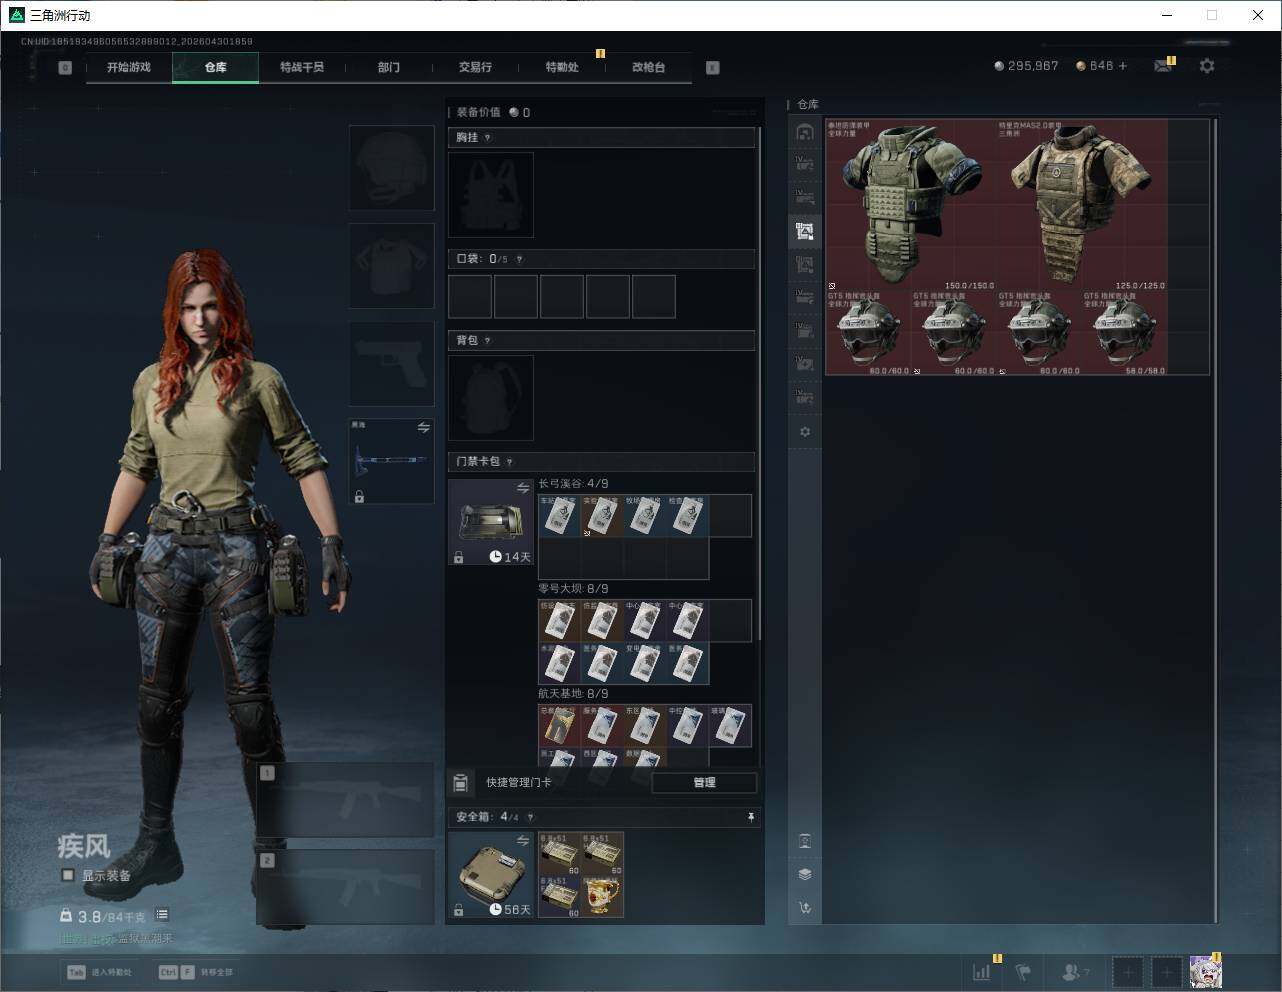This screenshot has width=1282, height=992.
Task: Click the flag icon in the bottom bar
Action: [x=1023, y=972]
